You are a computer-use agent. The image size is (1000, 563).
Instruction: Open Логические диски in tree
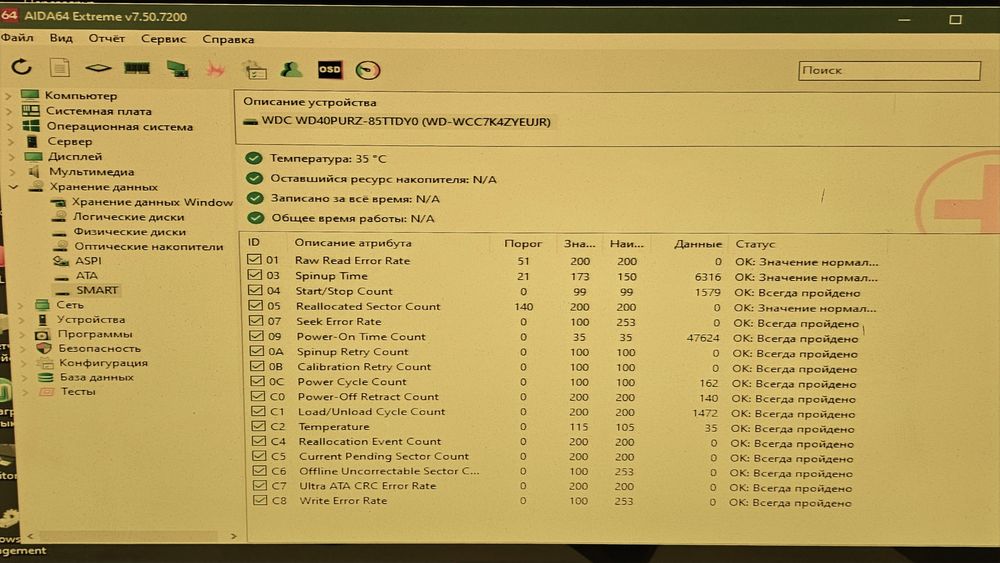128,217
